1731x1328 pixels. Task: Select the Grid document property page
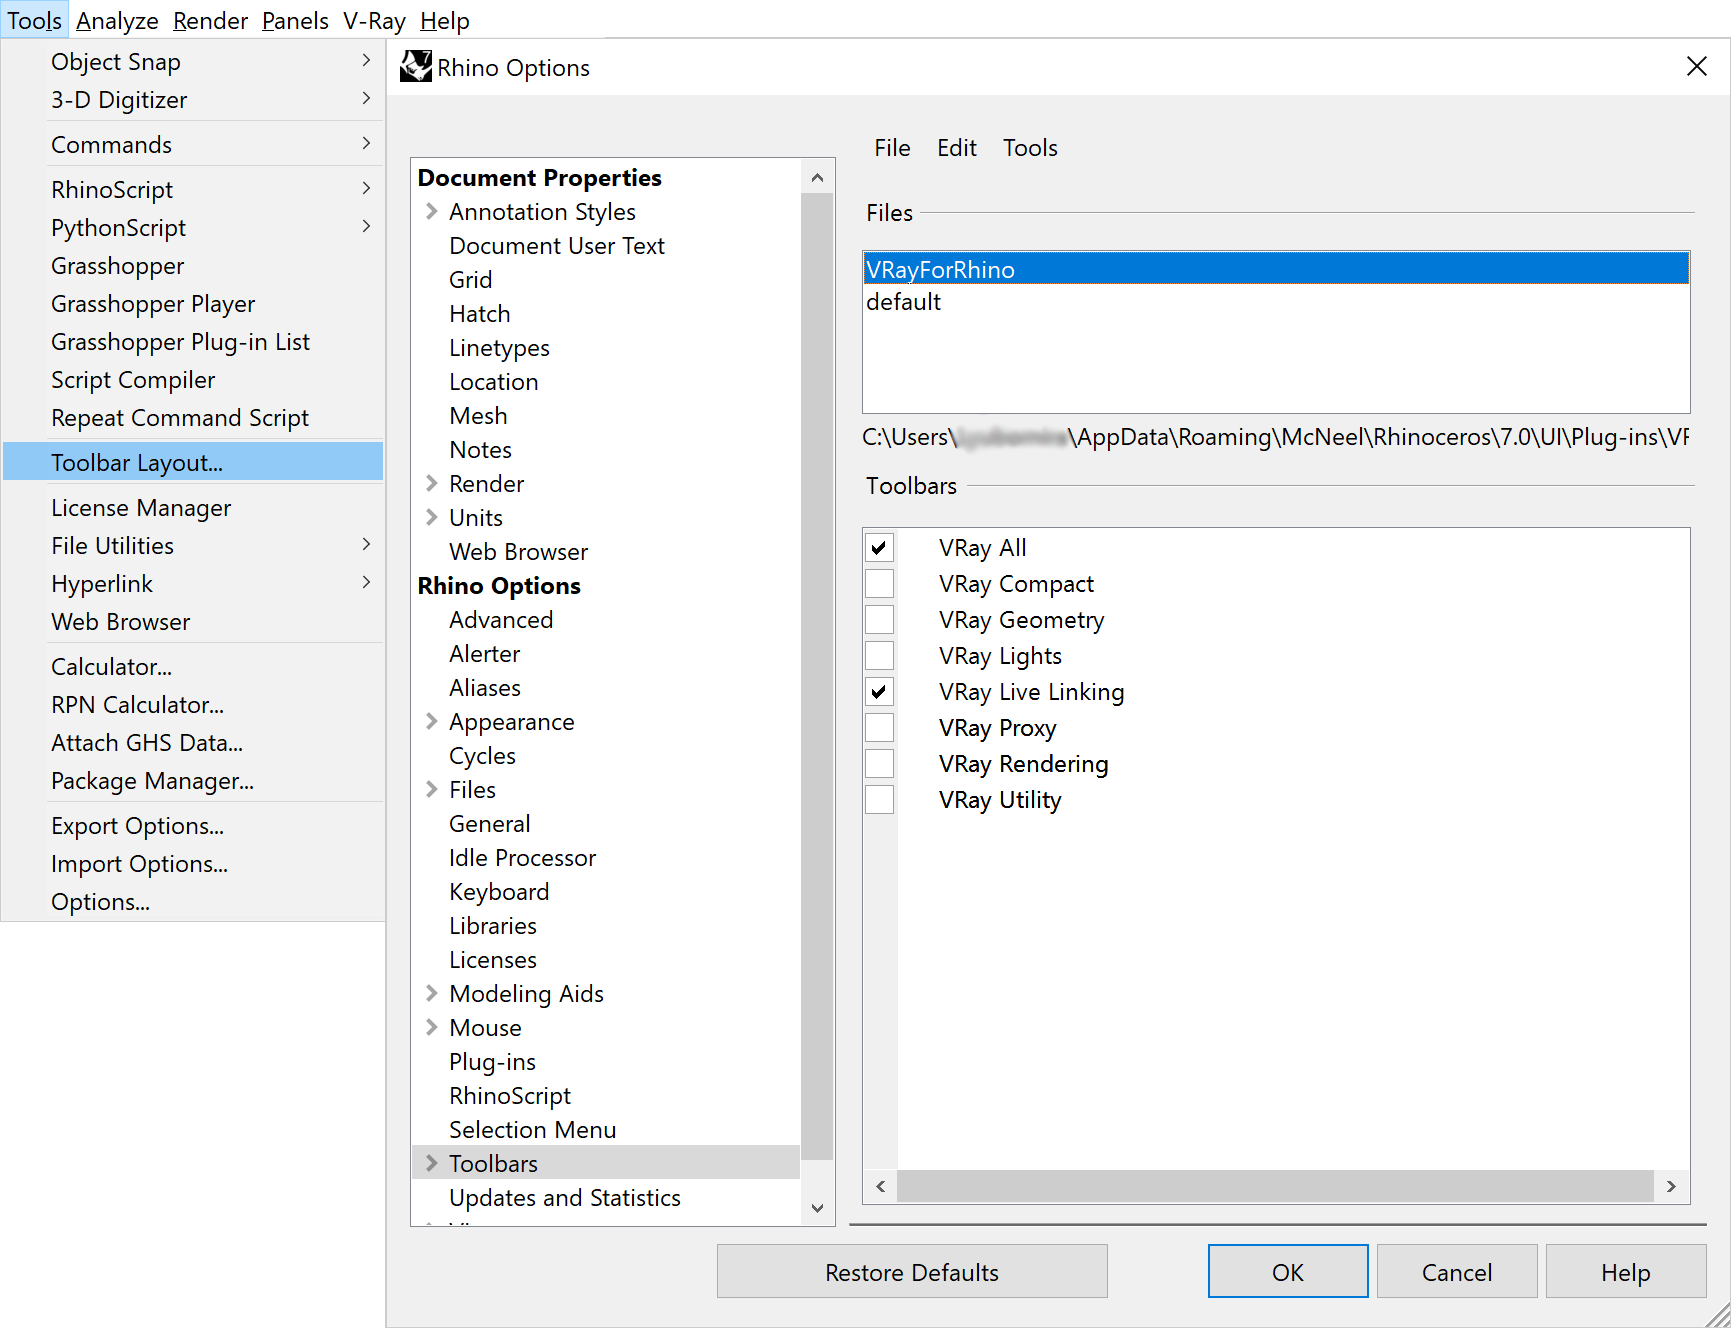(x=470, y=279)
